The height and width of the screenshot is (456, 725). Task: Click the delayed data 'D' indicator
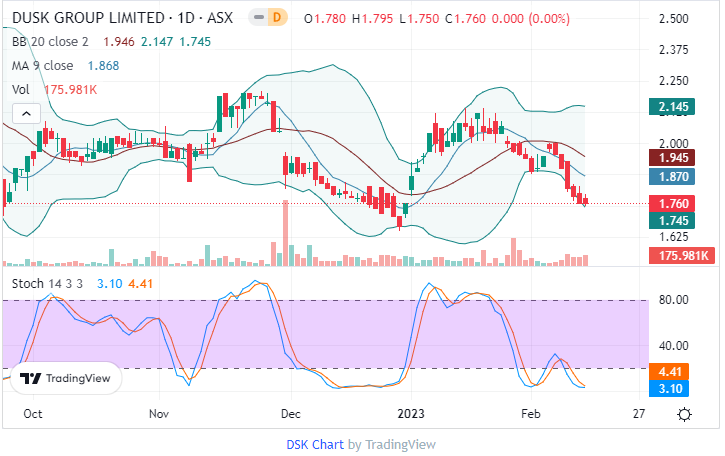[278, 18]
